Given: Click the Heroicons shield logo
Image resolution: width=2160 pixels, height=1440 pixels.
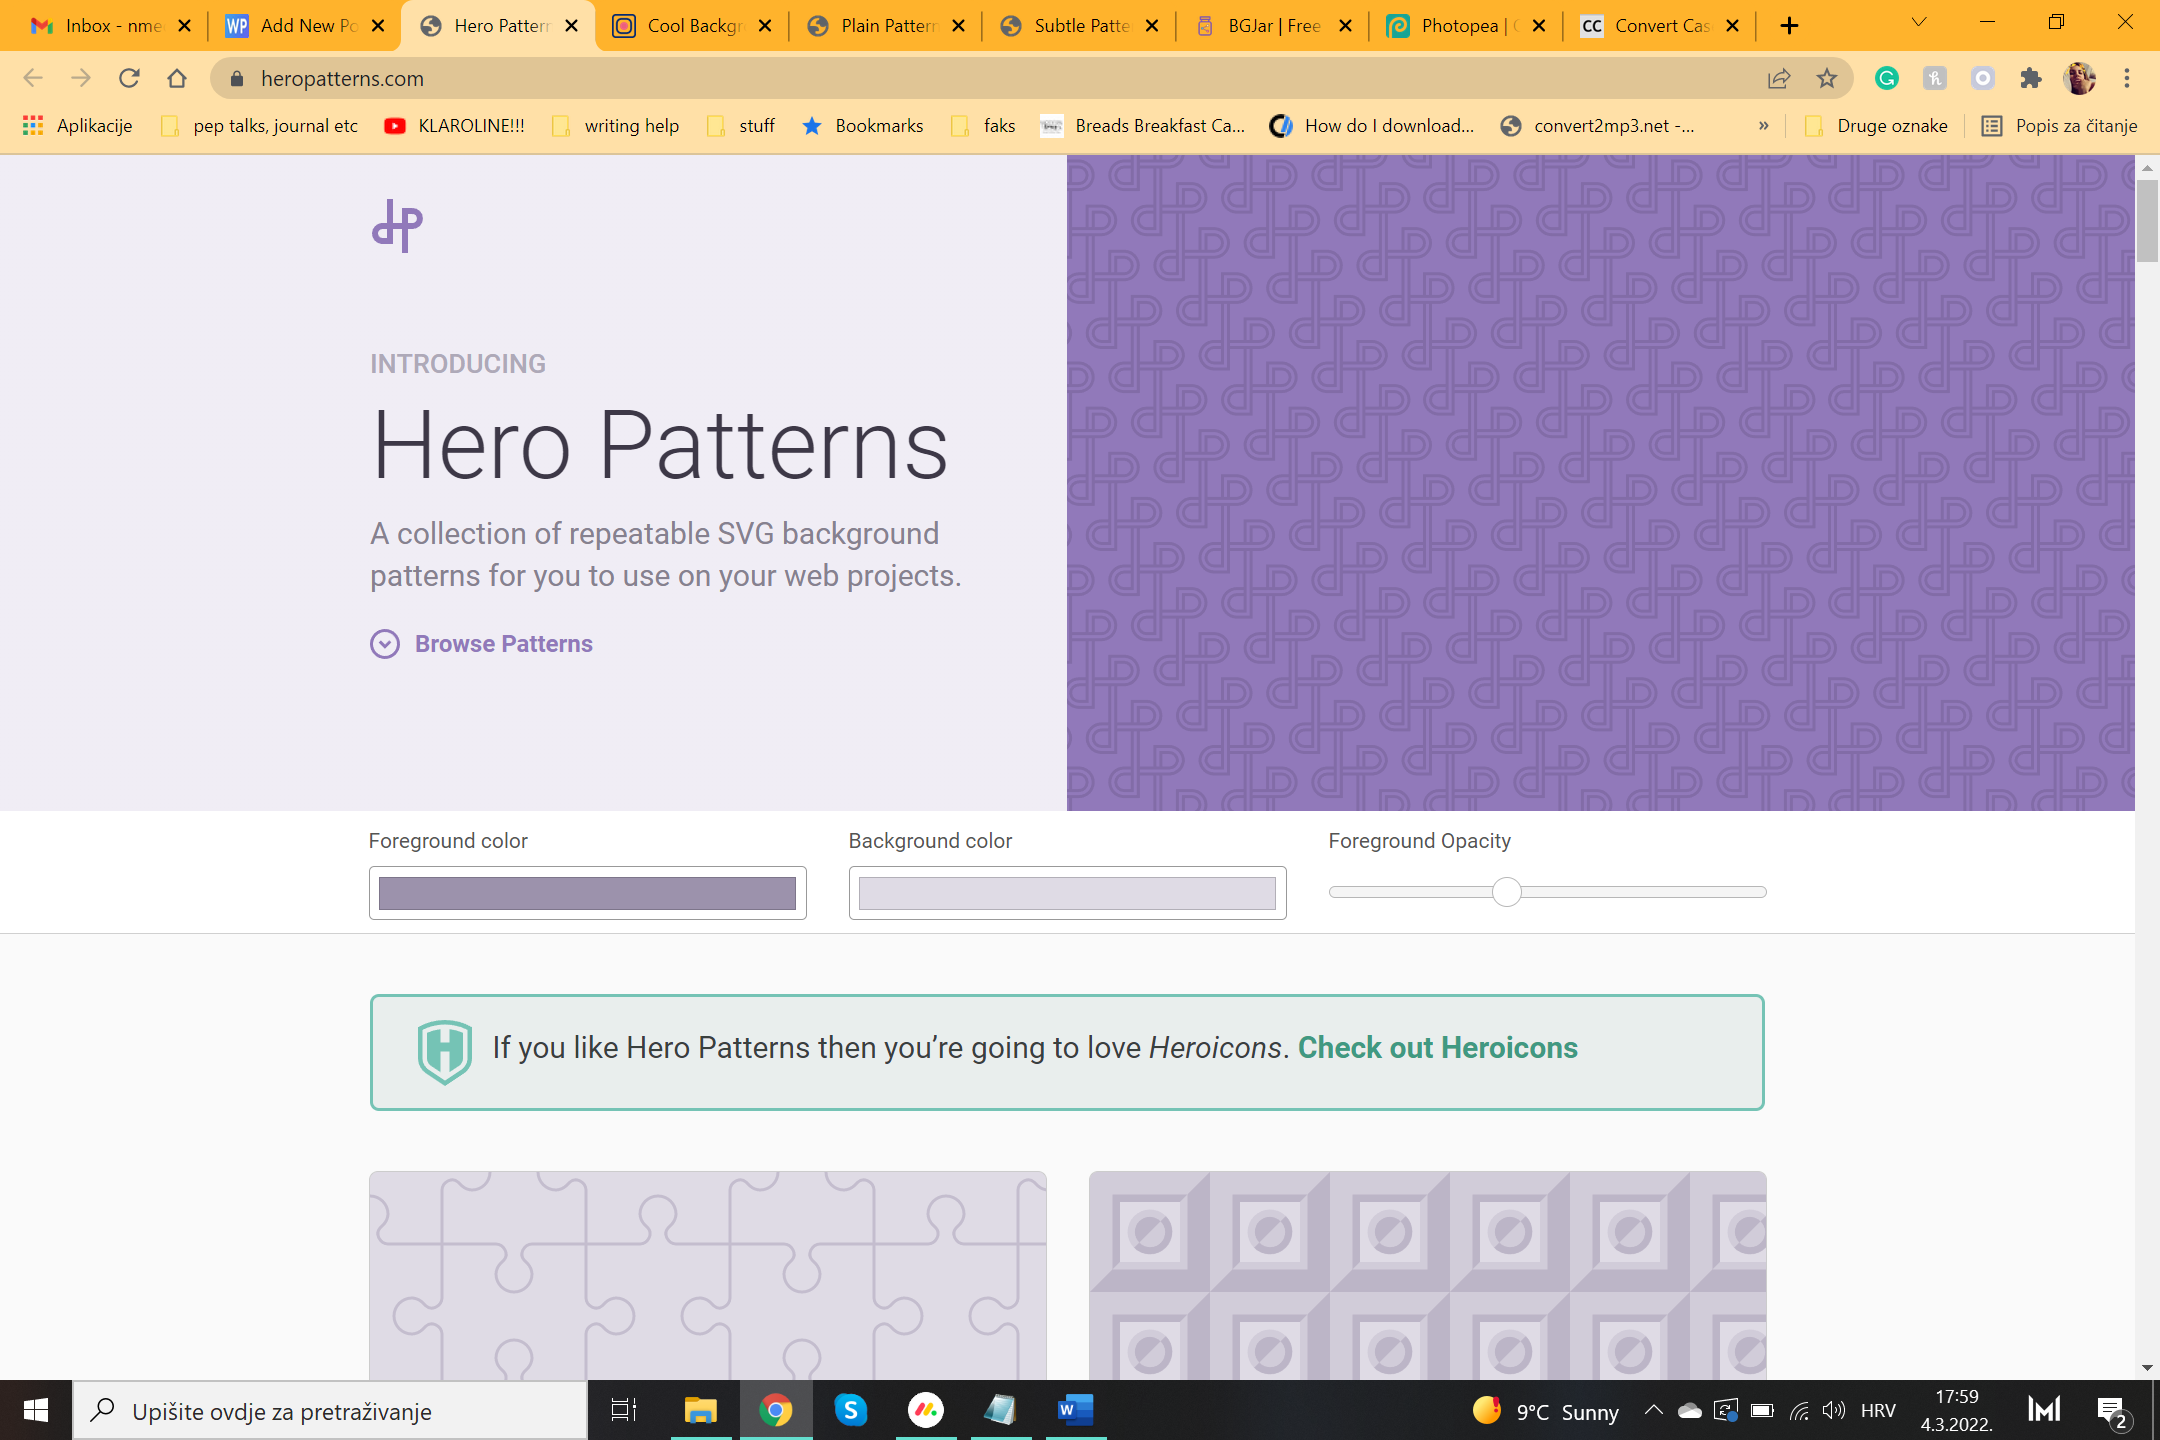Looking at the screenshot, I should pyautogui.click(x=444, y=1051).
